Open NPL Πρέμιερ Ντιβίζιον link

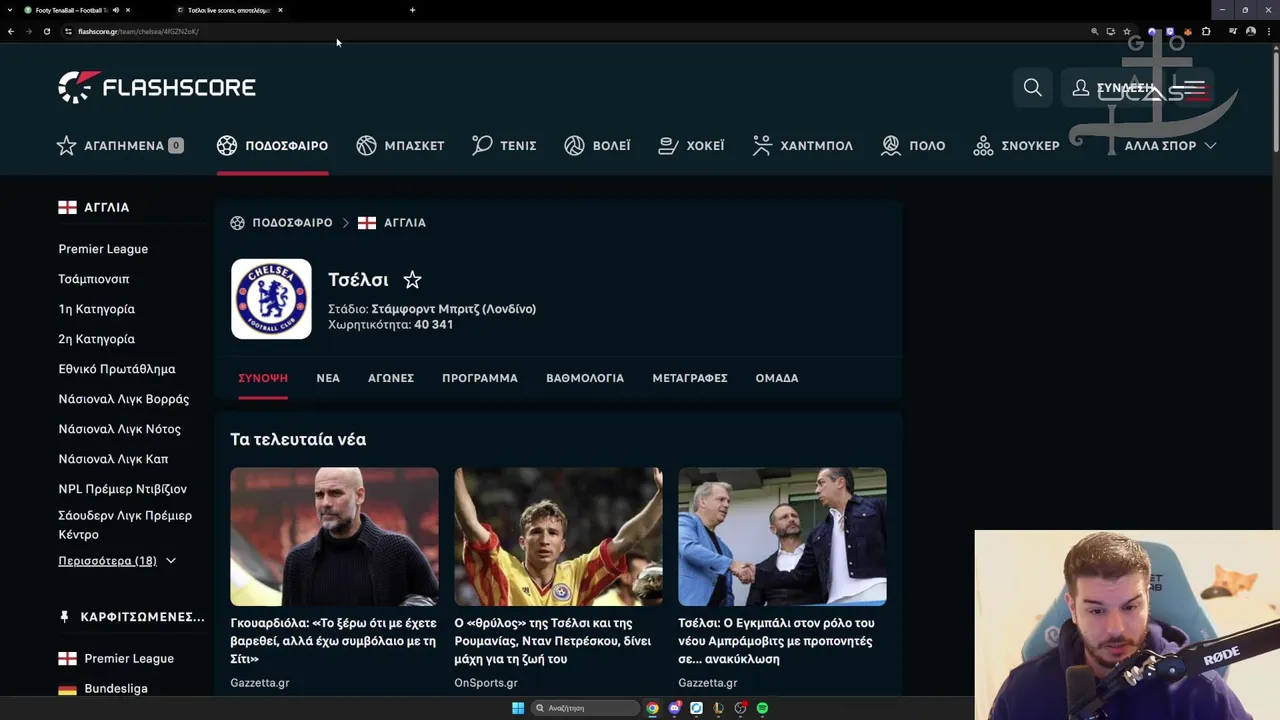123,489
